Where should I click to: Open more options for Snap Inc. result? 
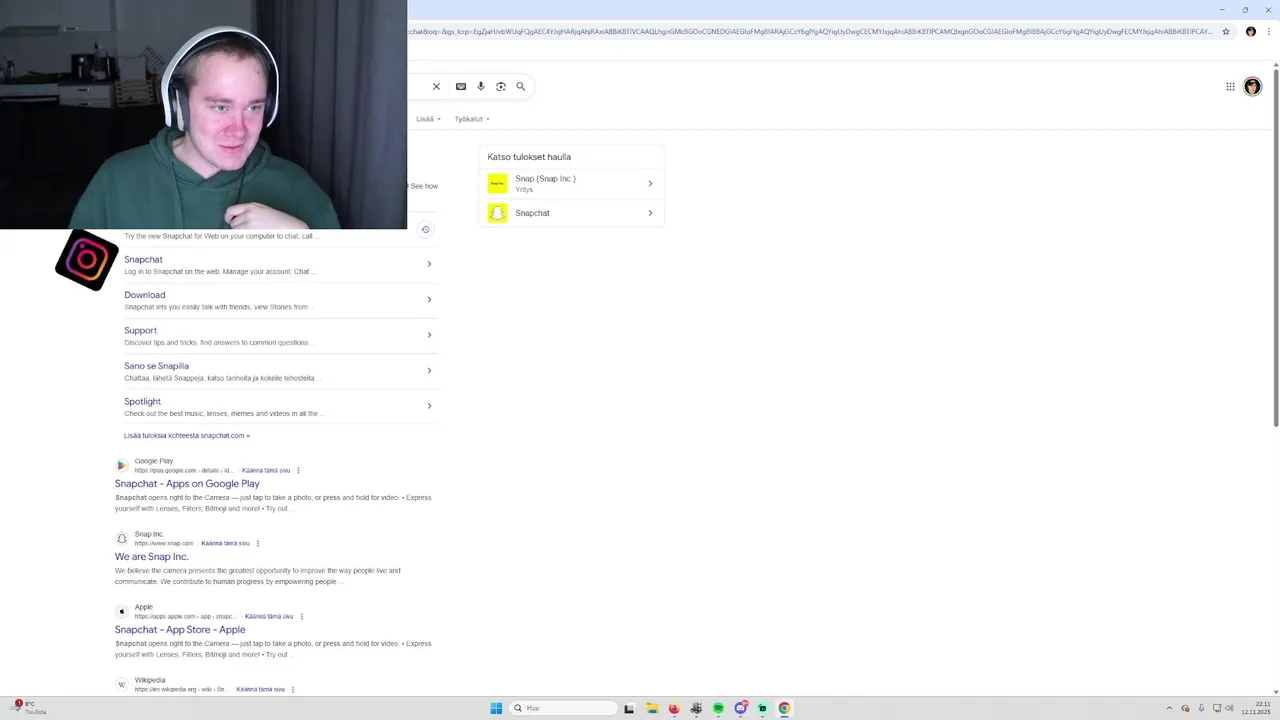258,543
